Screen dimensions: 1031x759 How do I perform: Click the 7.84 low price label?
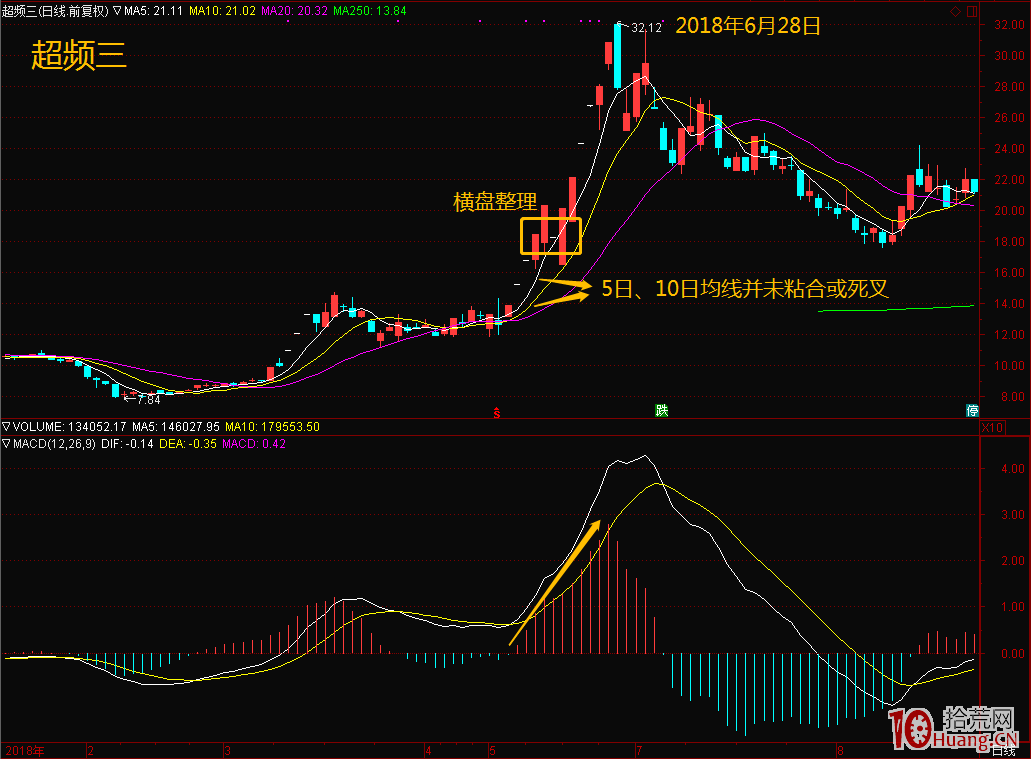[x=149, y=399]
